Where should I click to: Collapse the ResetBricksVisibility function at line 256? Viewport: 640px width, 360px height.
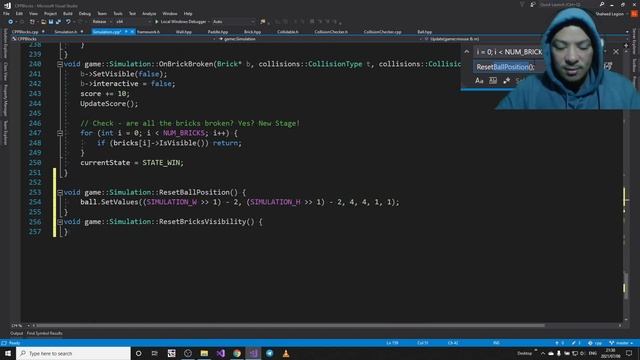(60, 222)
